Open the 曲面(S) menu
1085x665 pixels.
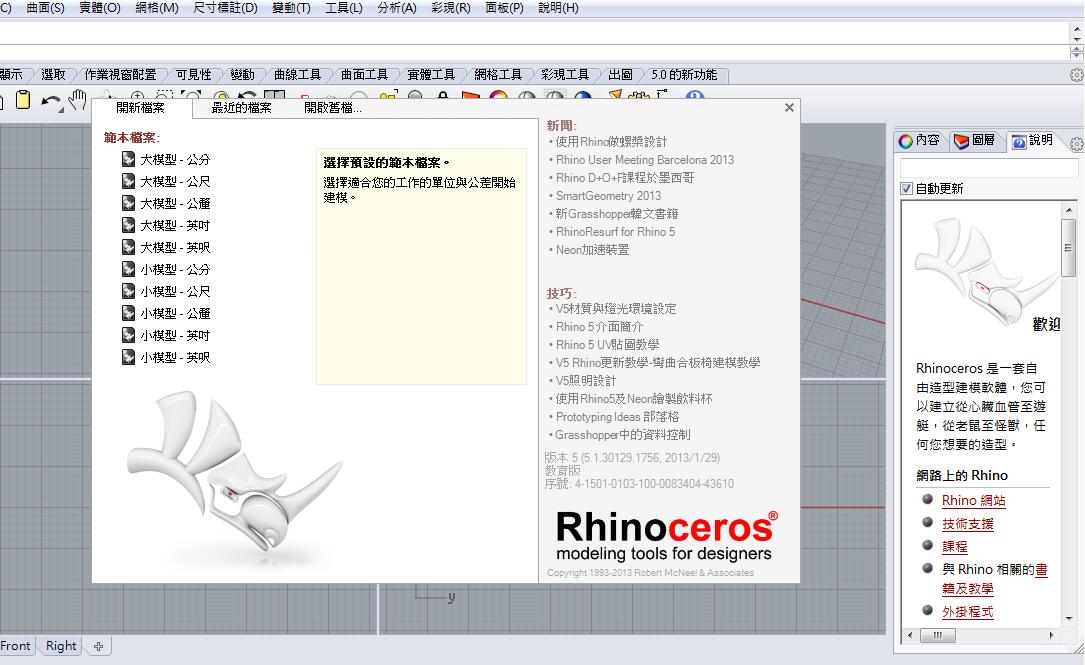pos(45,8)
